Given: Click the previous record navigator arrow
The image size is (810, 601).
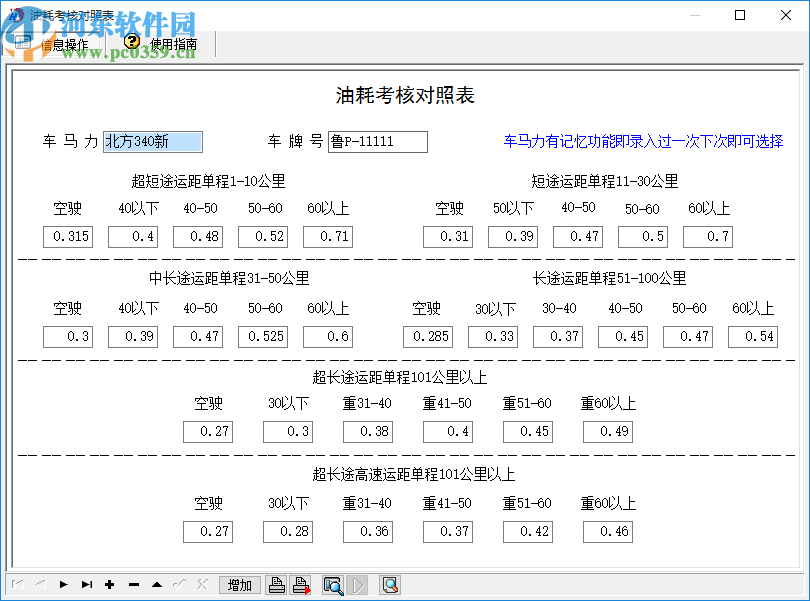Looking at the screenshot, I should click(40, 585).
